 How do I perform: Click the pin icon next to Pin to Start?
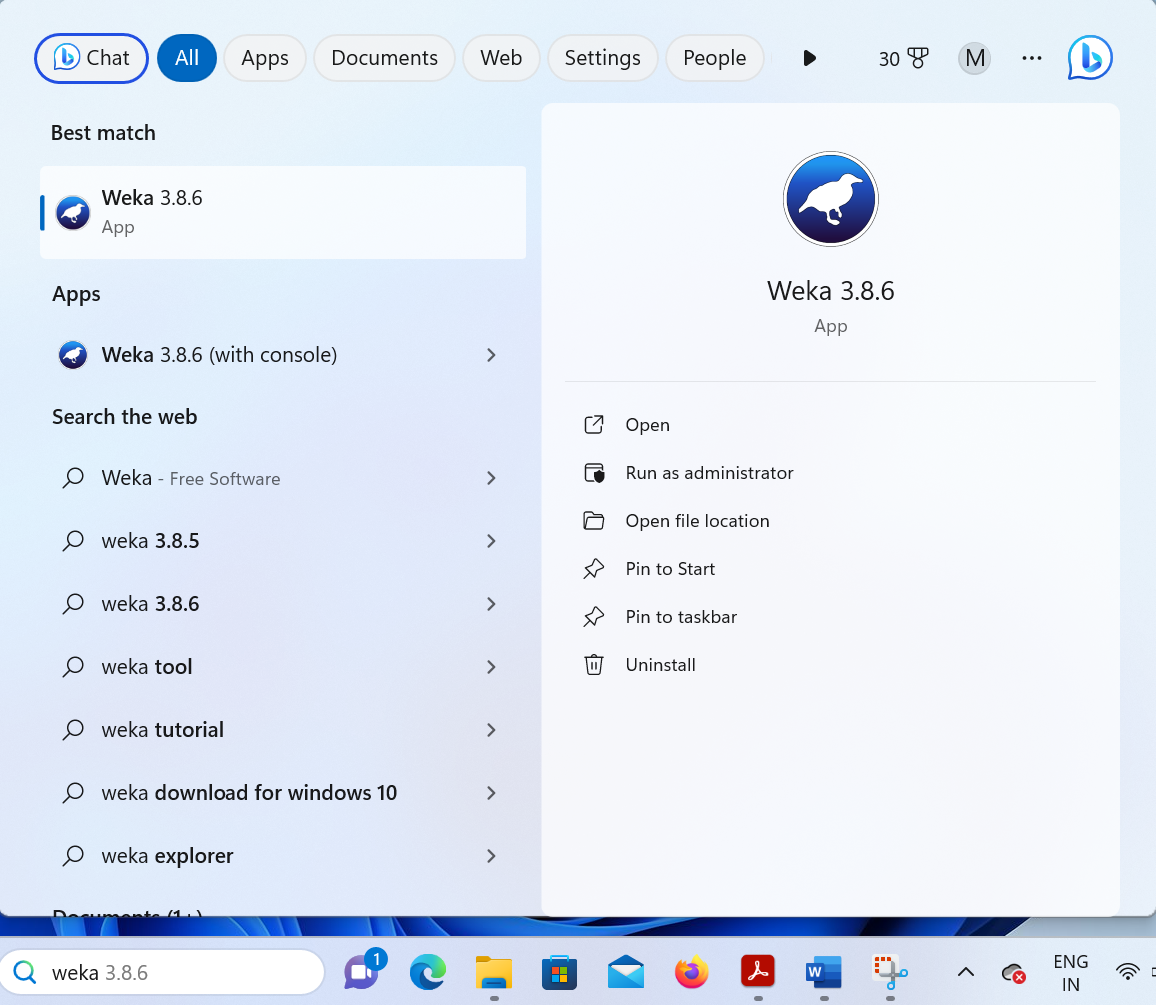click(594, 568)
